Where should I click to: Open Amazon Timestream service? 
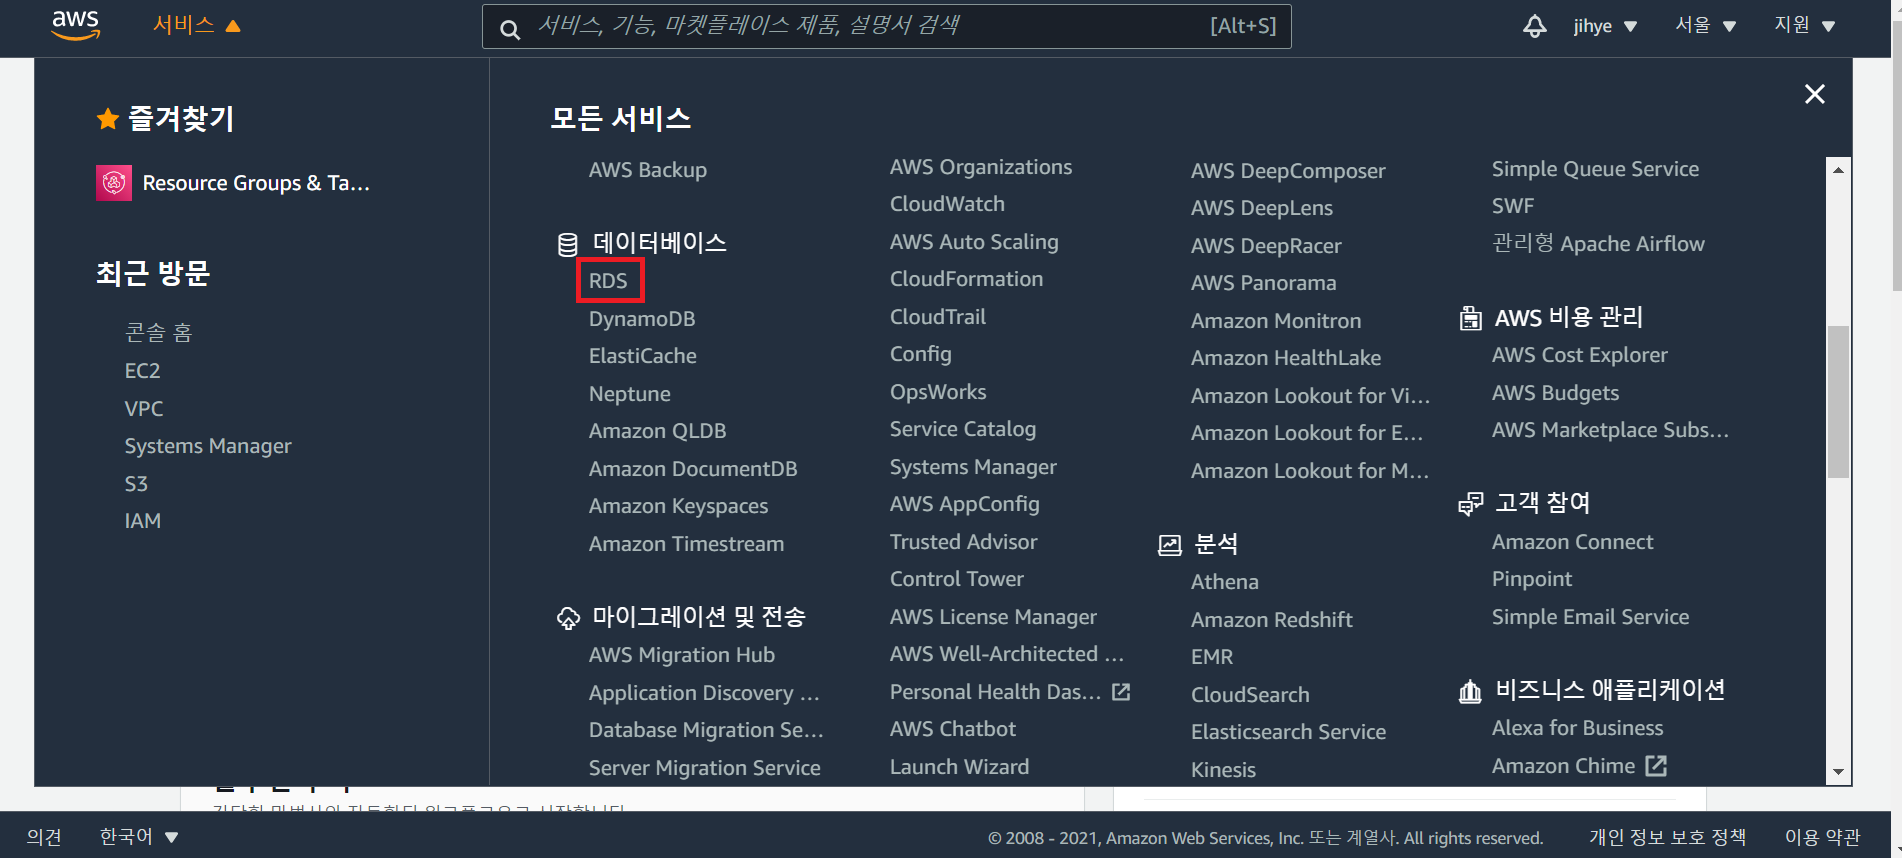[687, 544]
